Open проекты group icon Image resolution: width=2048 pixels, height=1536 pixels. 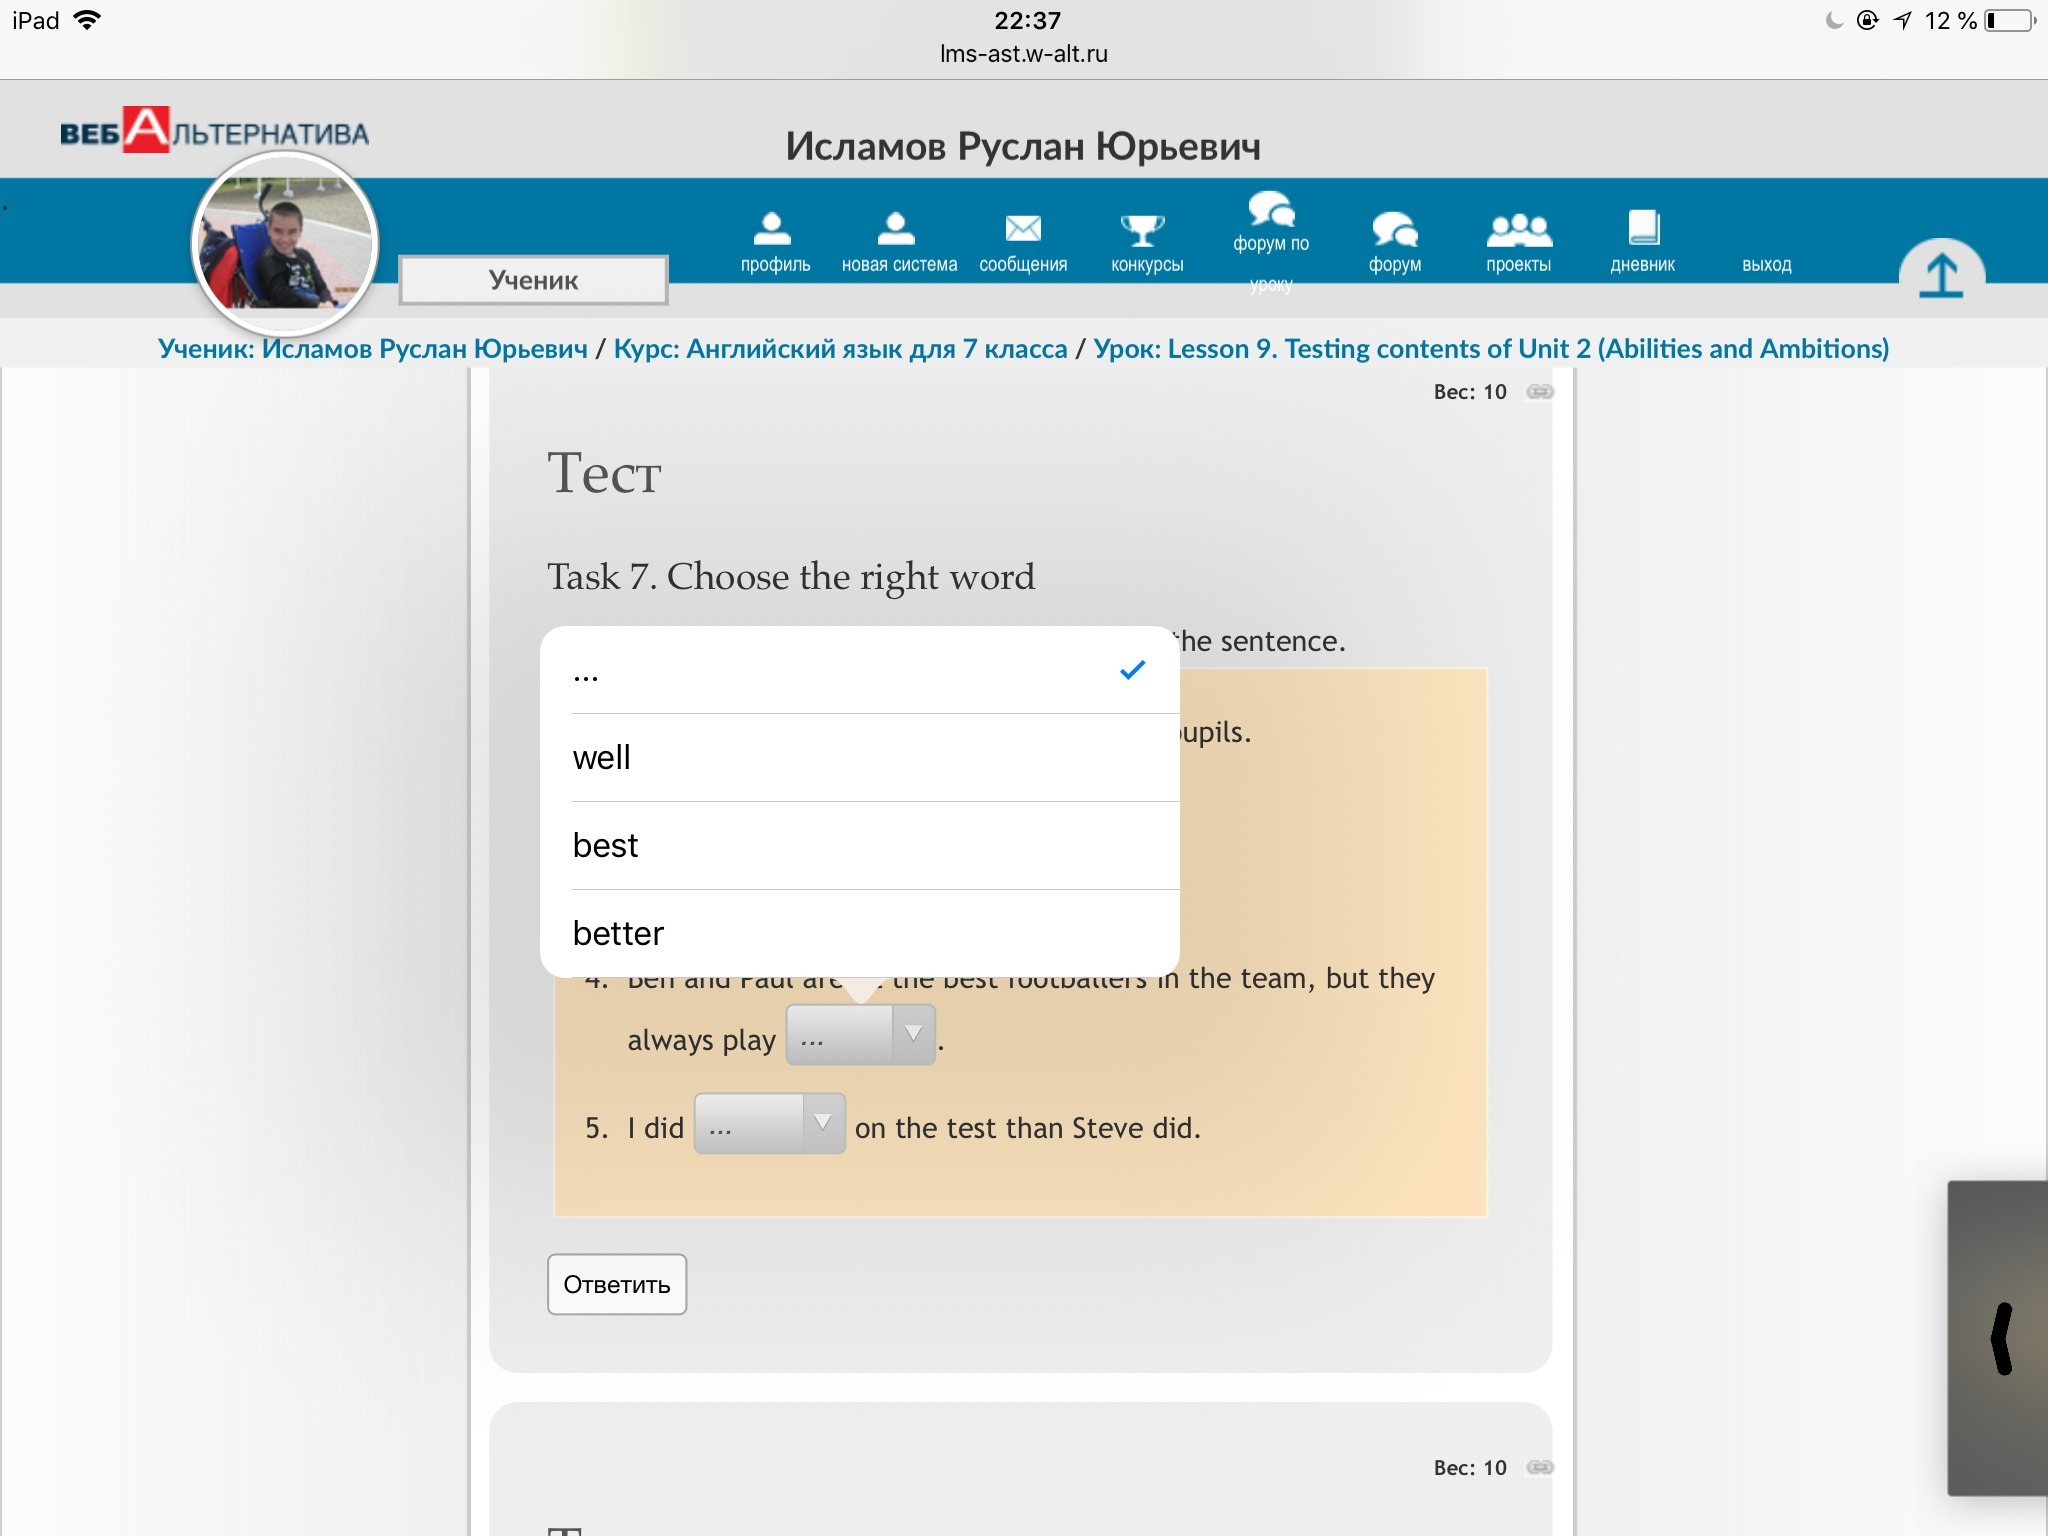tap(1518, 229)
